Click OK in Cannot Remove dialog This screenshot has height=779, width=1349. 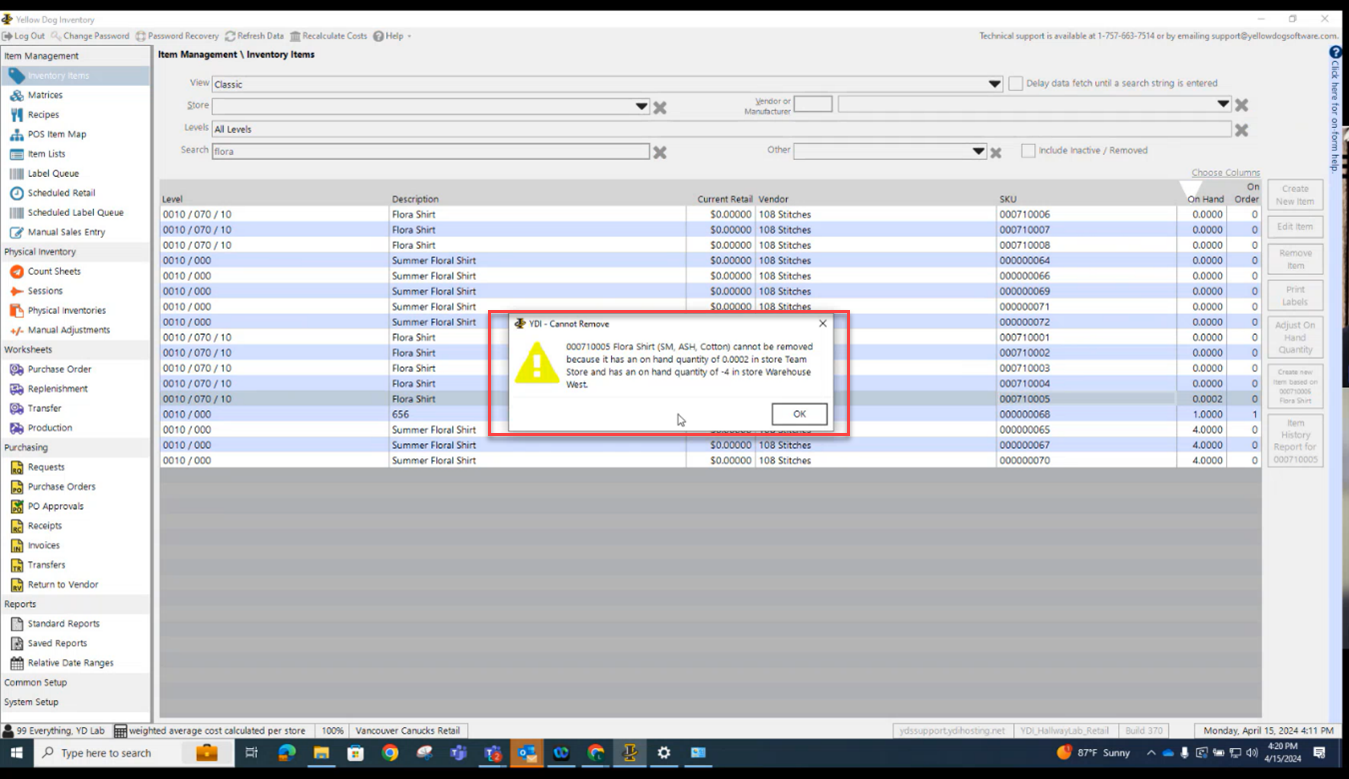[x=799, y=414]
